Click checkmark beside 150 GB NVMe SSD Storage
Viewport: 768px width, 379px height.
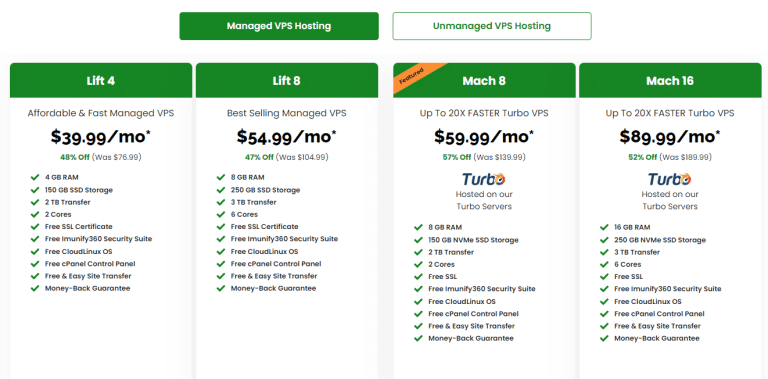pos(418,240)
